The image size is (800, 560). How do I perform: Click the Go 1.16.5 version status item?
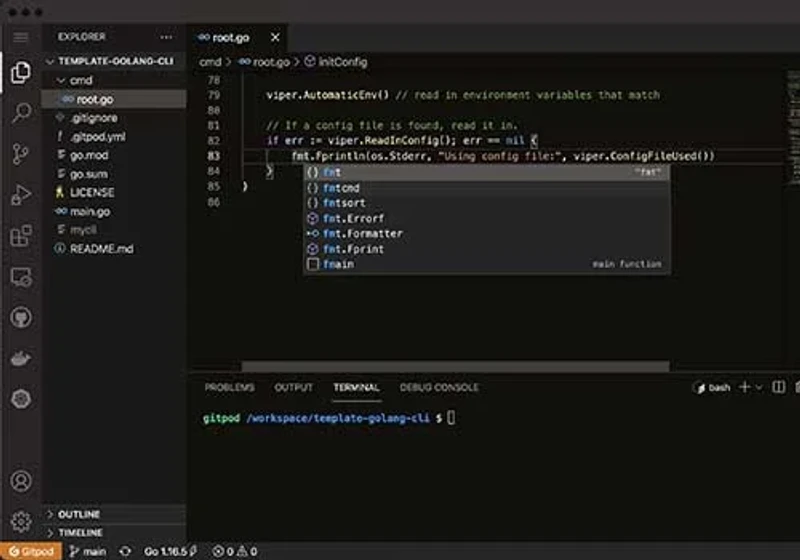[x=170, y=551]
